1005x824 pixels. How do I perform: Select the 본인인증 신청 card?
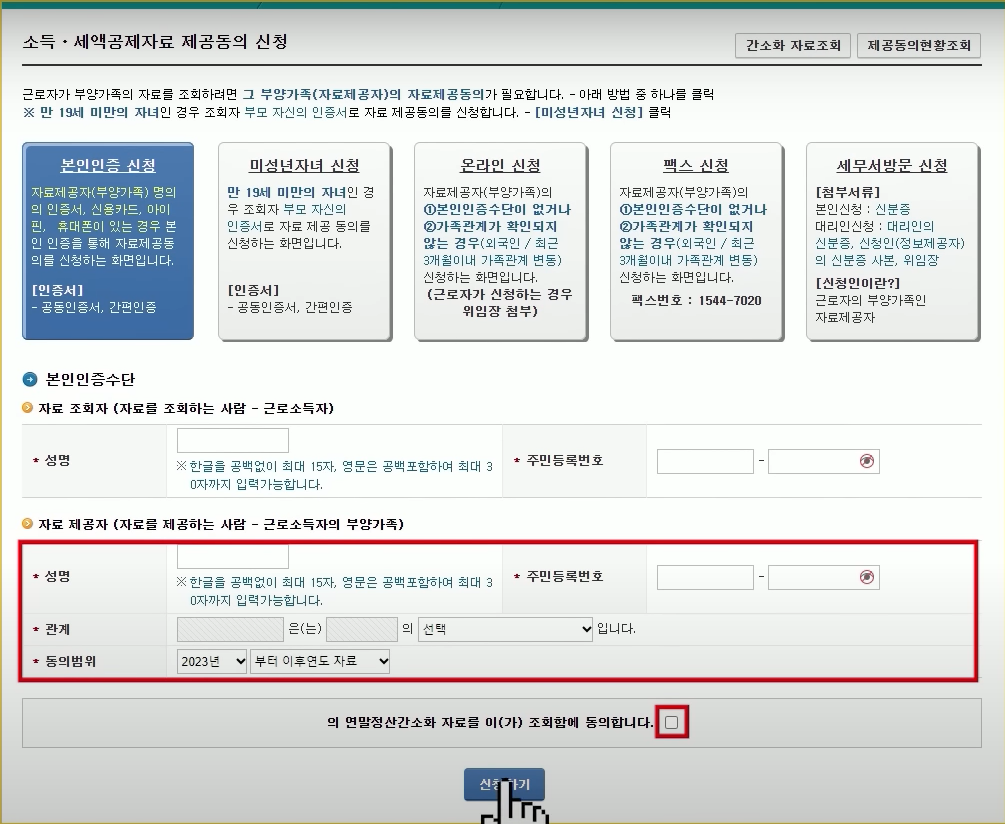point(108,241)
